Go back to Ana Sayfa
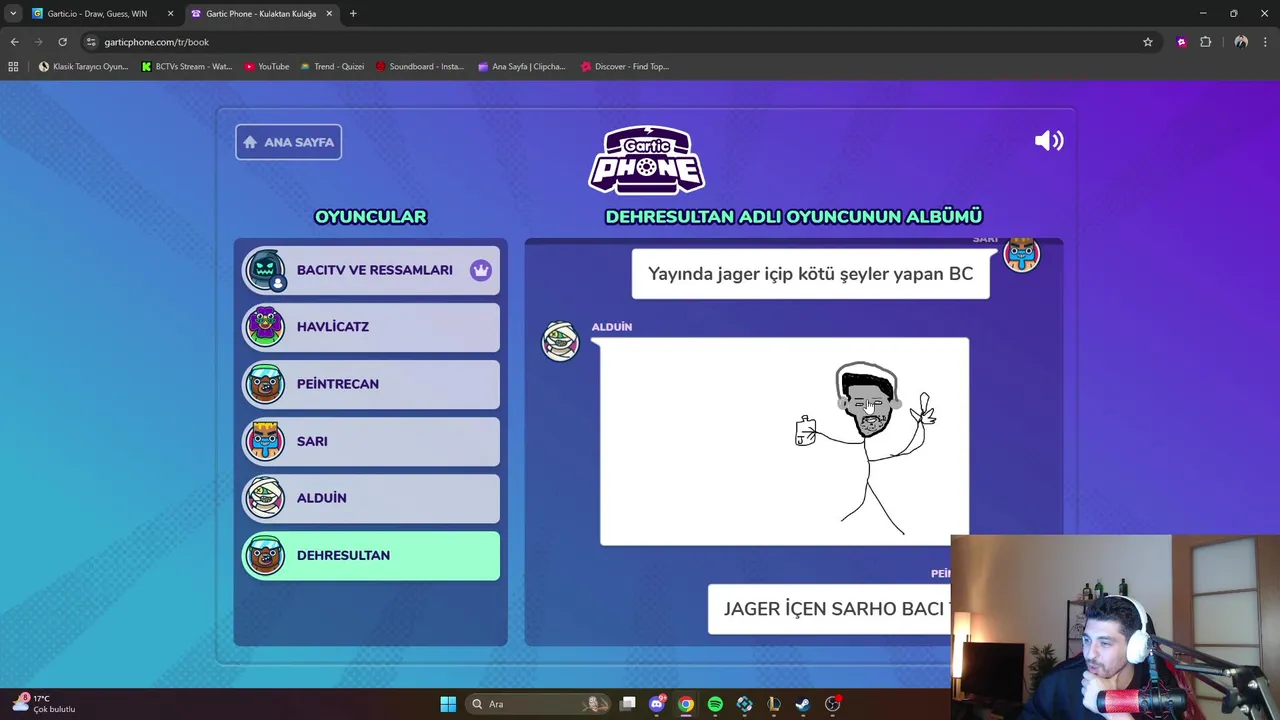This screenshot has width=1280, height=720. 288,142
